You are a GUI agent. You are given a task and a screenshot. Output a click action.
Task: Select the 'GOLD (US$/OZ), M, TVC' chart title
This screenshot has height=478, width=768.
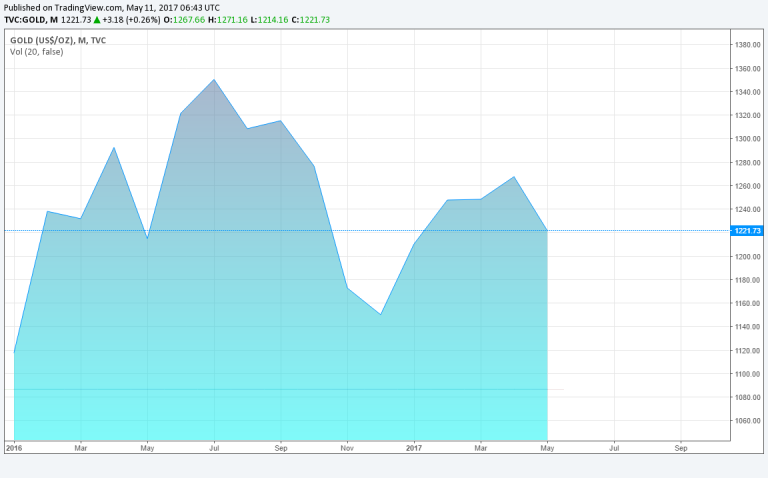58,40
